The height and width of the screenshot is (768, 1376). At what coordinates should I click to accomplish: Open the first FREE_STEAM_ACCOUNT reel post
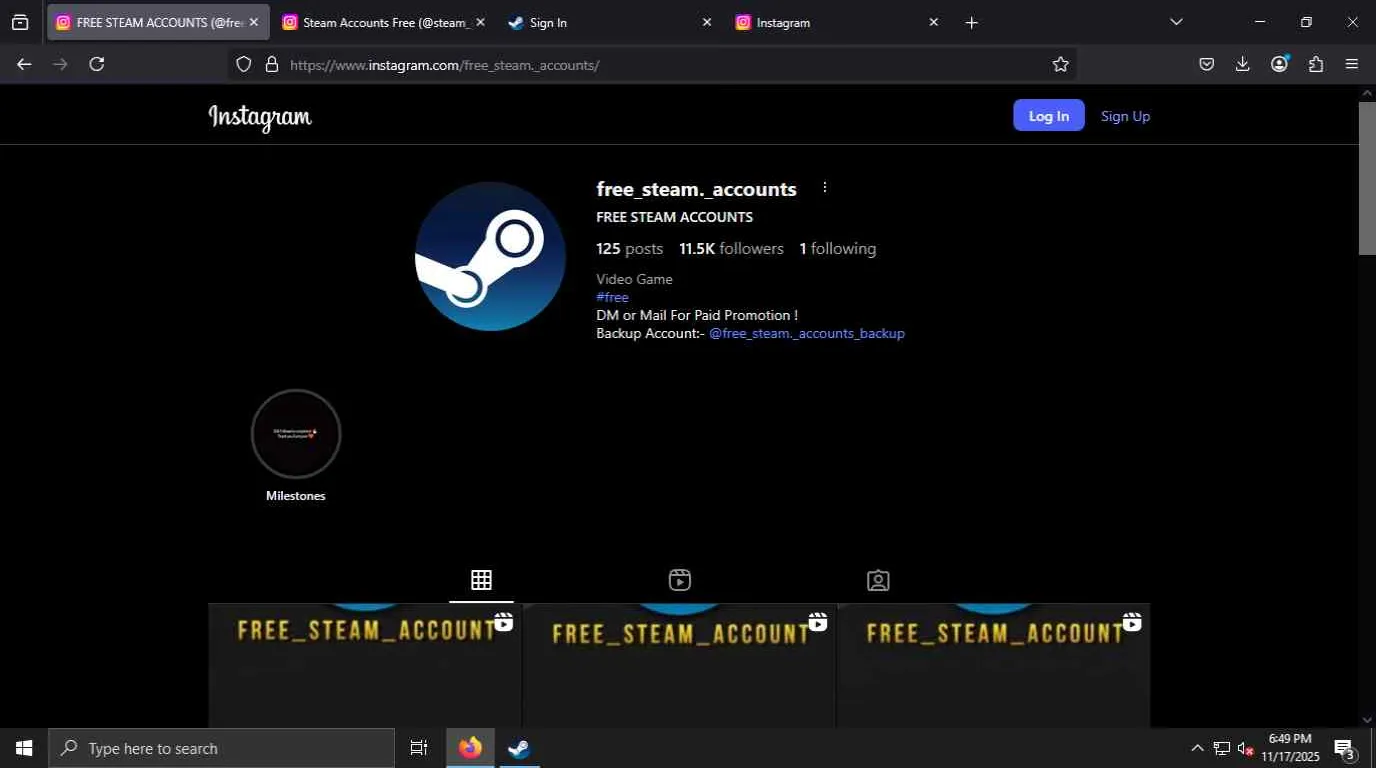point(365,665)
